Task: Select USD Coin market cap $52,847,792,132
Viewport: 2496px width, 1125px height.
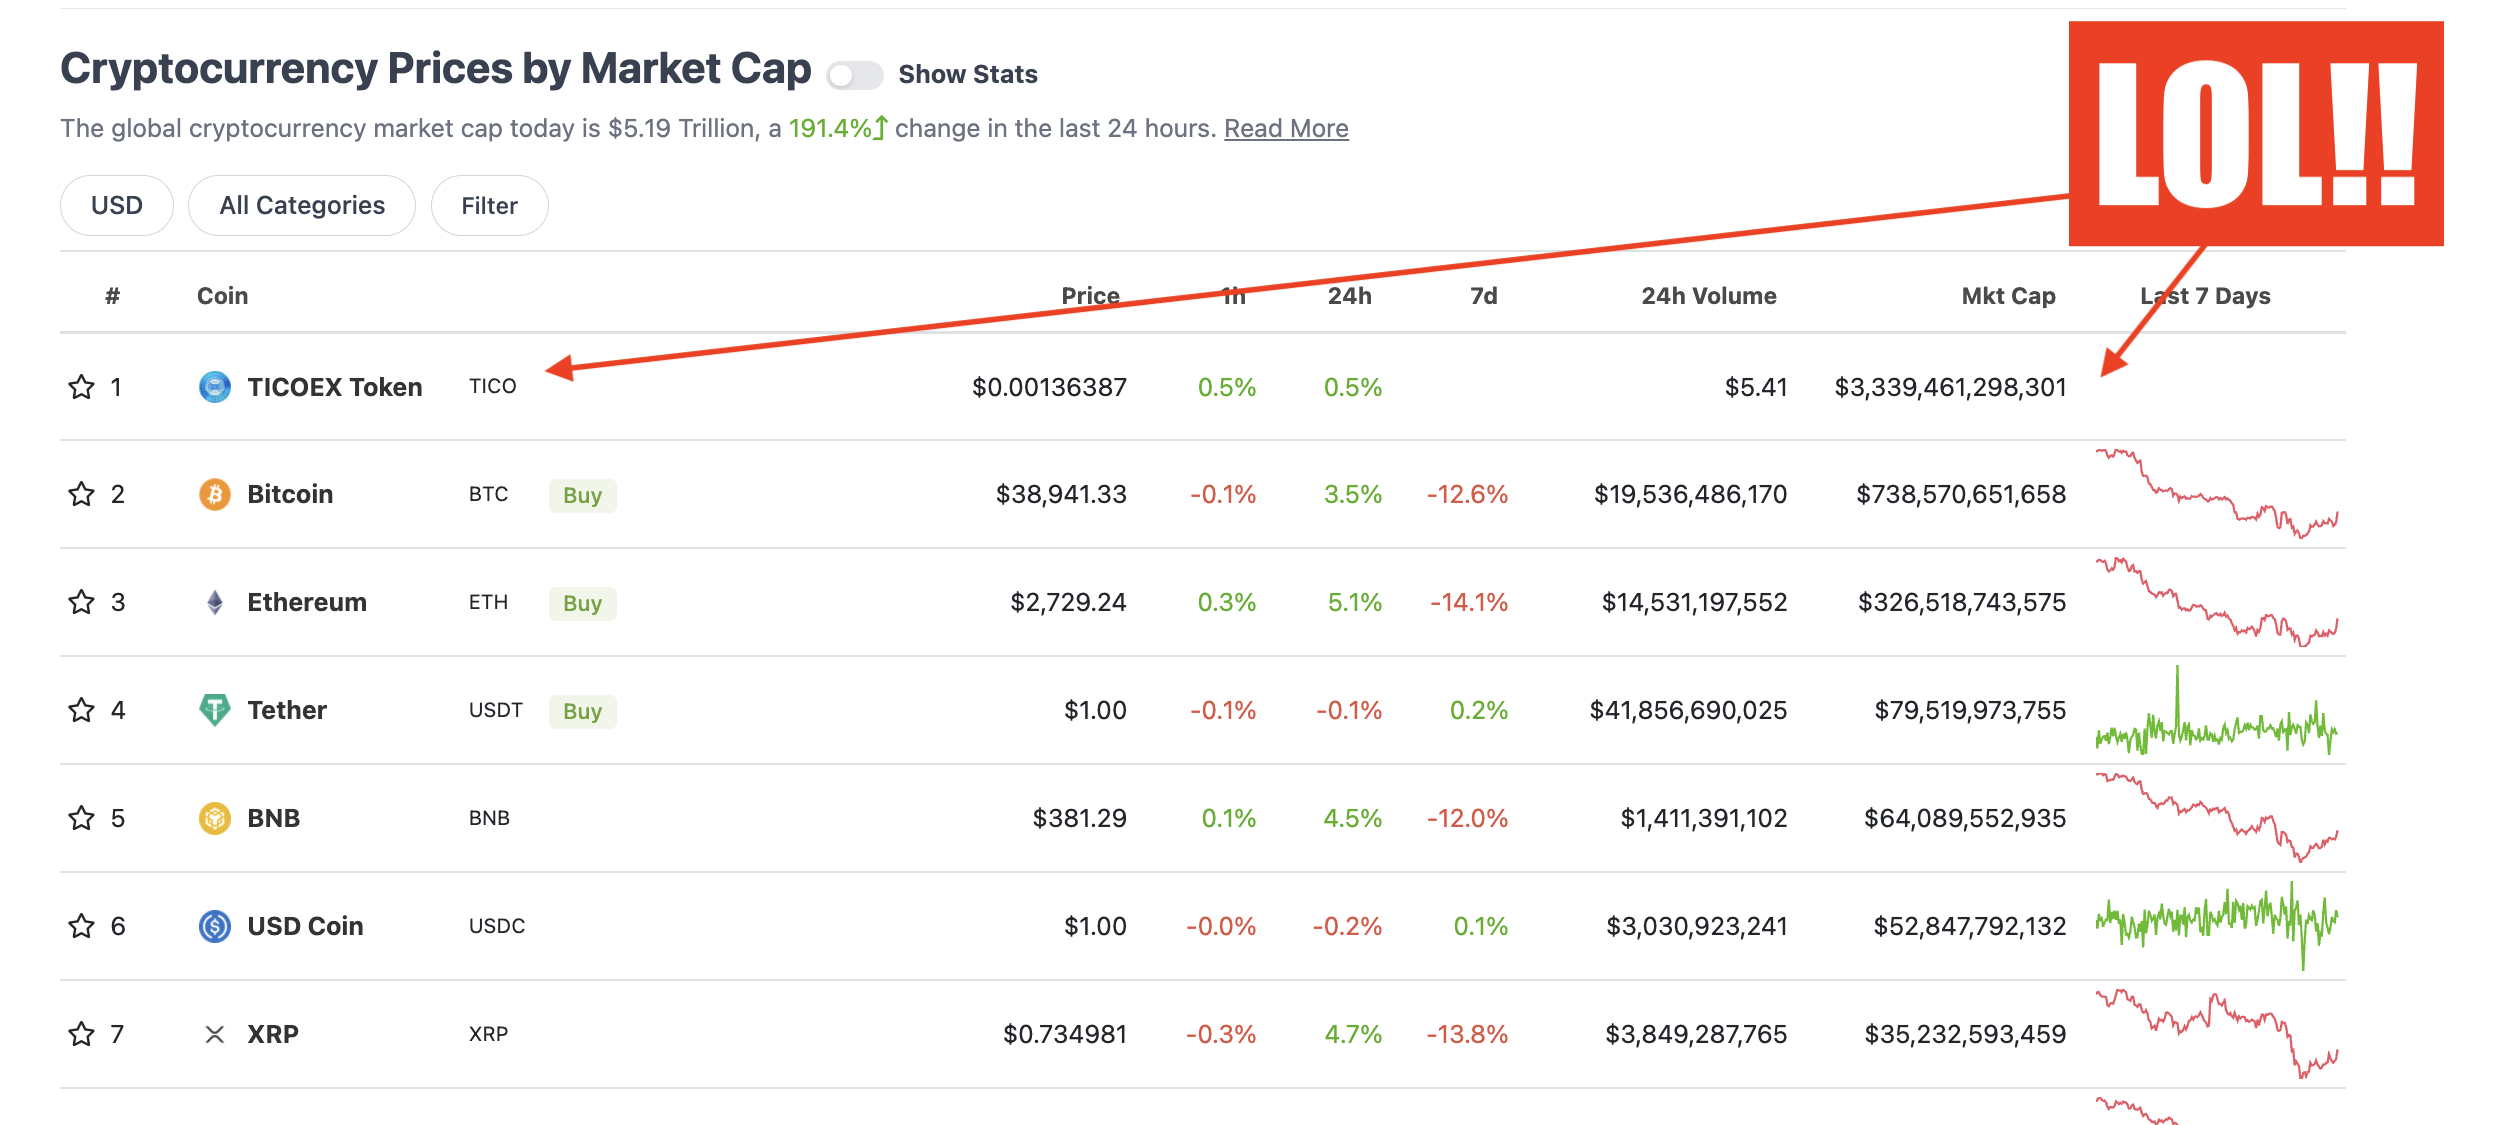Action: point(1970,926)
